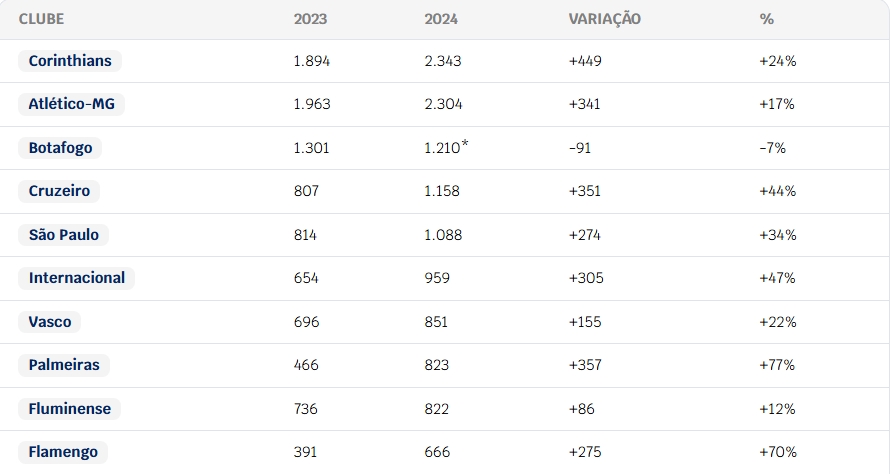The height and width of the screenshot is (474, 891).
Task: Click Corinthians 2.343 value for 2024
Action: click(443, 61)
